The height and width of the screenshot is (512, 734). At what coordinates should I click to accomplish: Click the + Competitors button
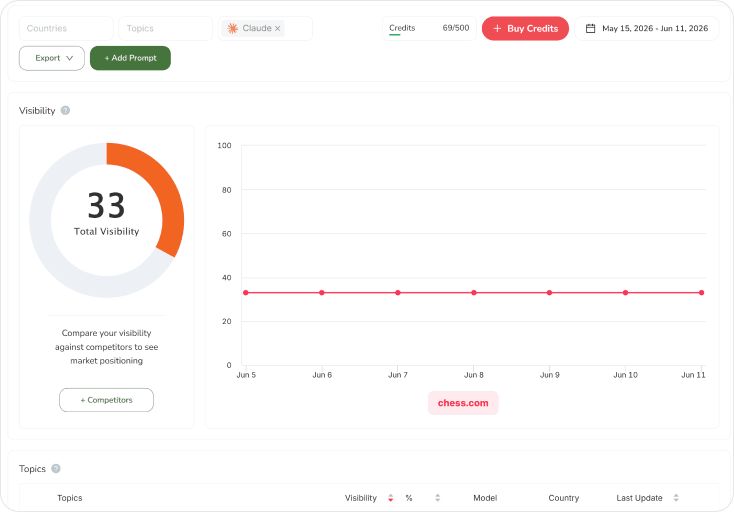[106, 400]
